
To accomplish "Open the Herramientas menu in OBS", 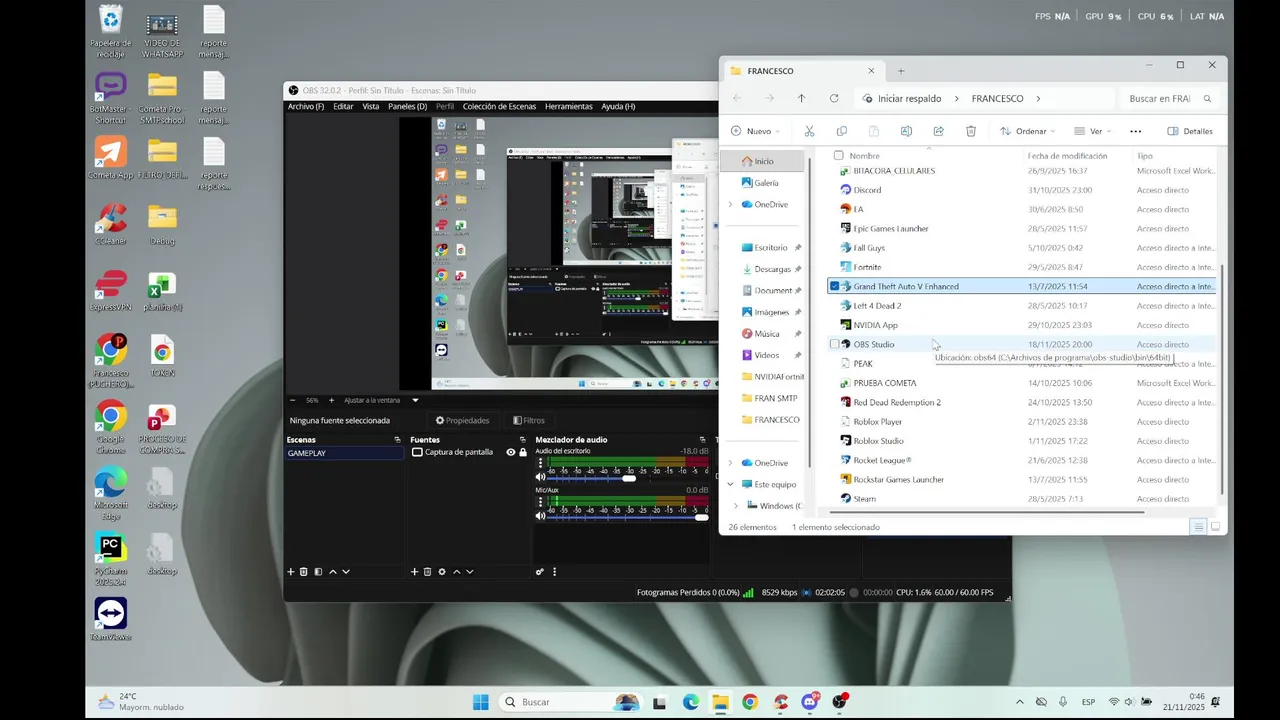I will 568,106.
